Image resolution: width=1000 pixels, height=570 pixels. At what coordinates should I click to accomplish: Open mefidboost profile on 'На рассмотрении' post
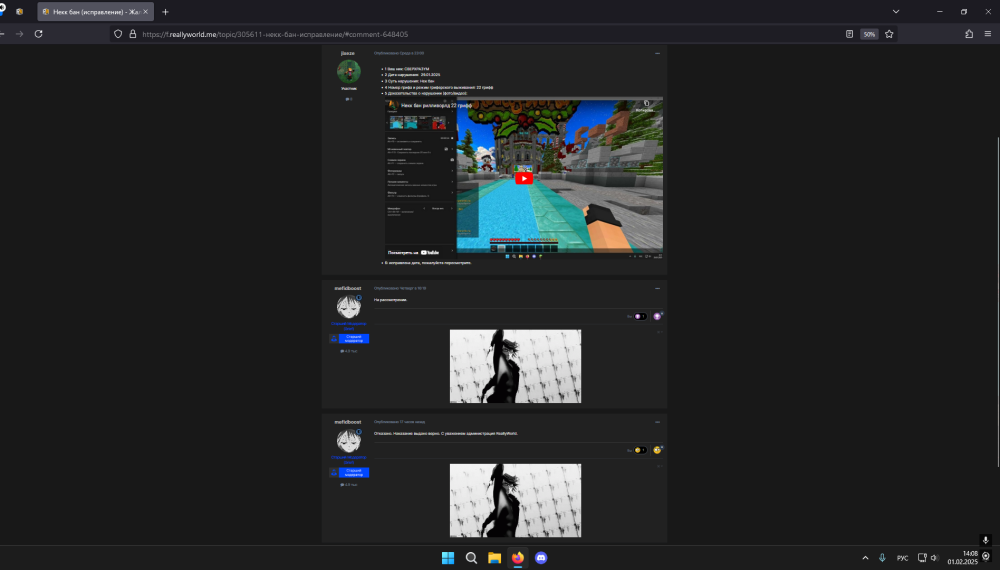pos(348,288)
